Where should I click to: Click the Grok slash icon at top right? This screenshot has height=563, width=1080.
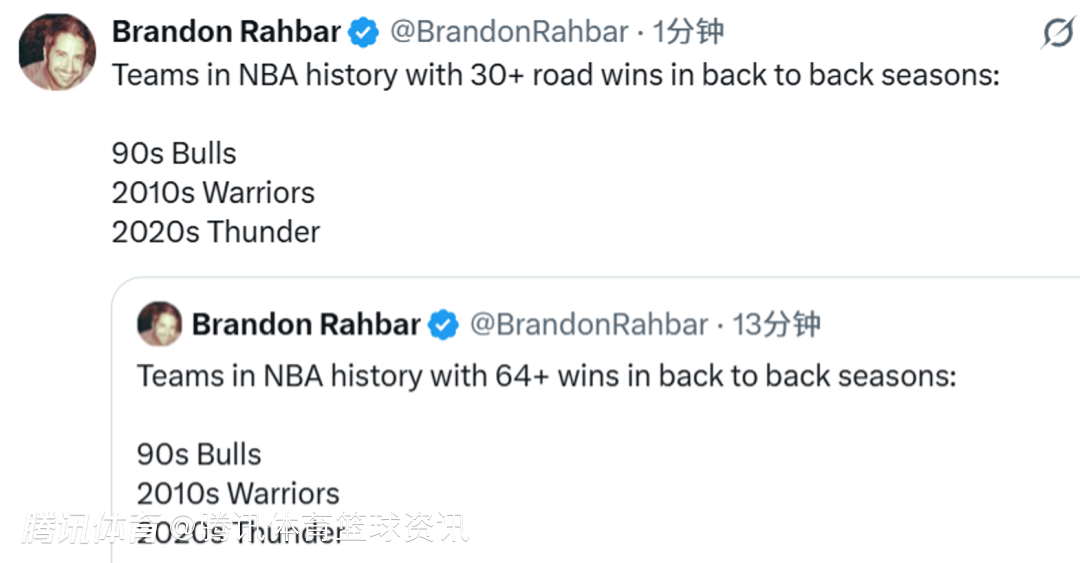click(x=1057, y=33)
